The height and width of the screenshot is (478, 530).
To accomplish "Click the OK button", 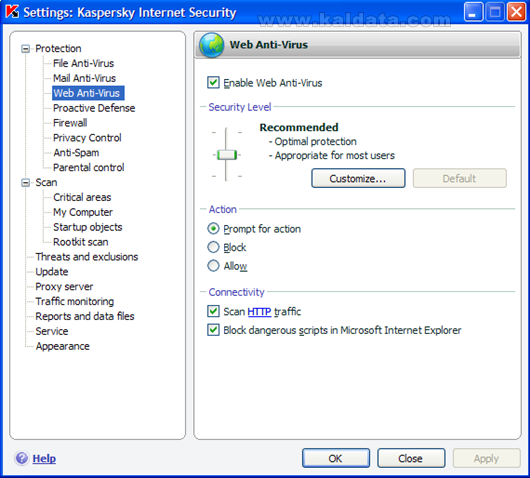I will [336, 458].
